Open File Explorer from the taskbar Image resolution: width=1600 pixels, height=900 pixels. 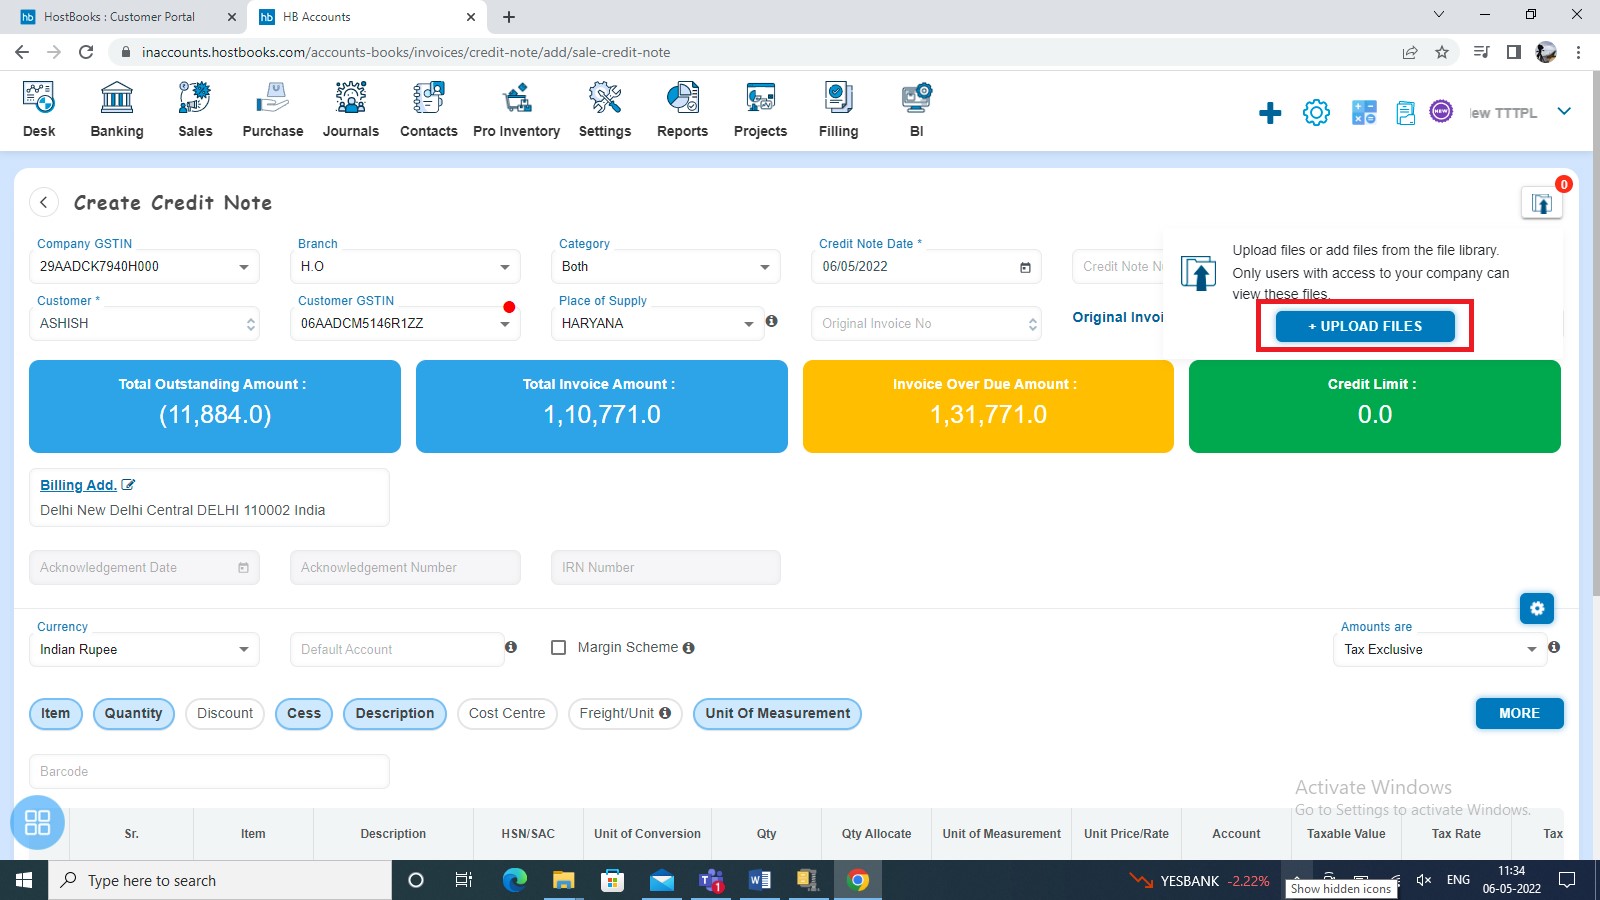(x=564, y=880)
